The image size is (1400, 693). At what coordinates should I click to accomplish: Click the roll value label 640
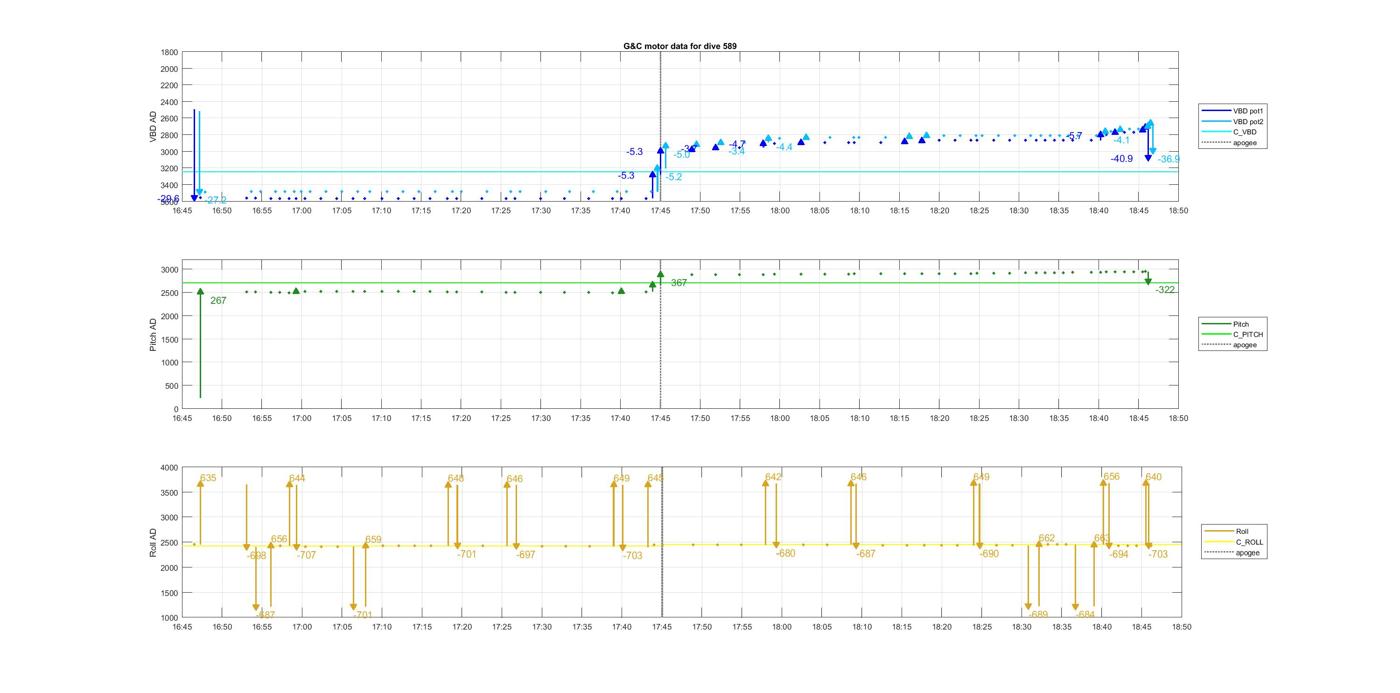[x=1154, y=477]
